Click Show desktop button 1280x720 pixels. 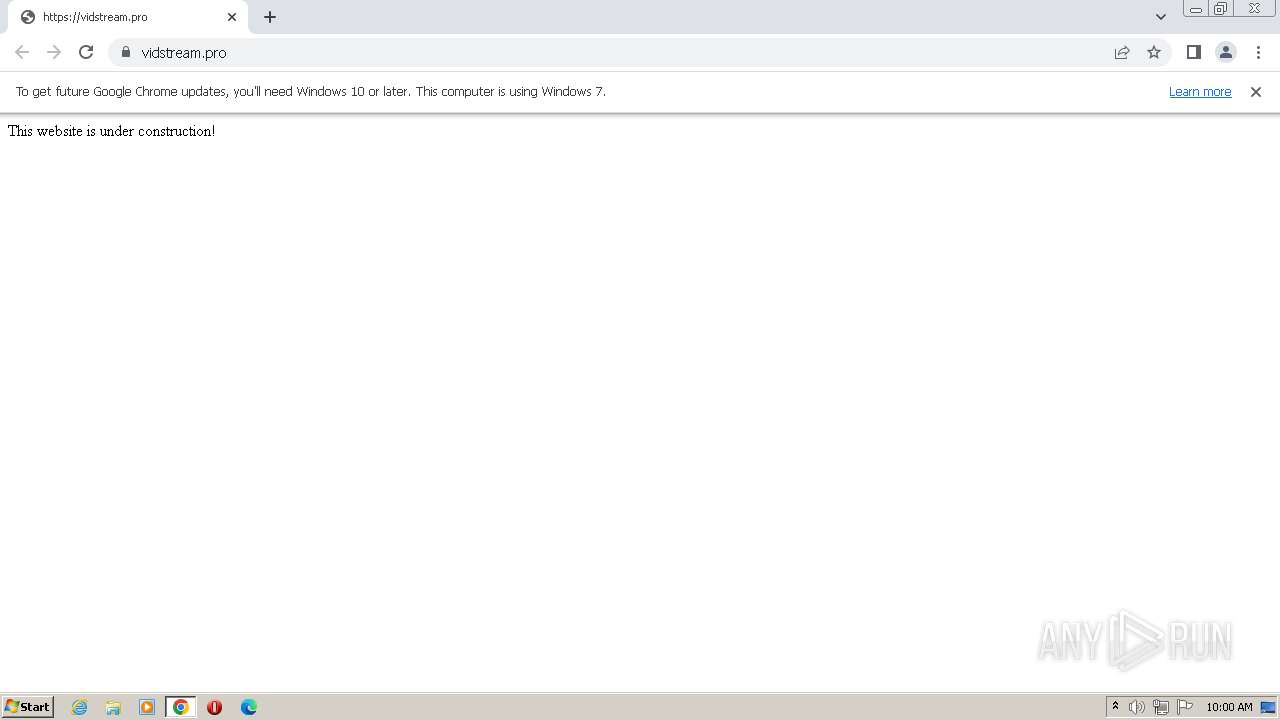tap(1268, 707)
